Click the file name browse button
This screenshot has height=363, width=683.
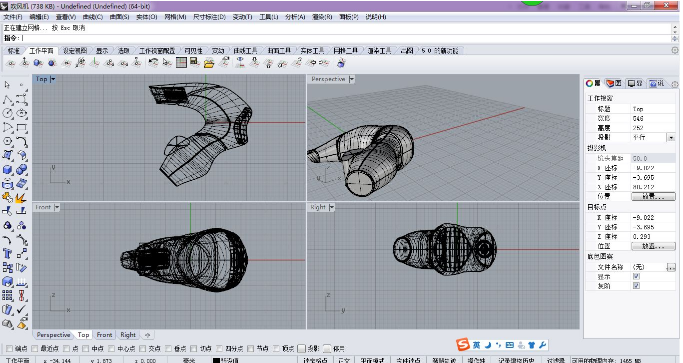671,267
